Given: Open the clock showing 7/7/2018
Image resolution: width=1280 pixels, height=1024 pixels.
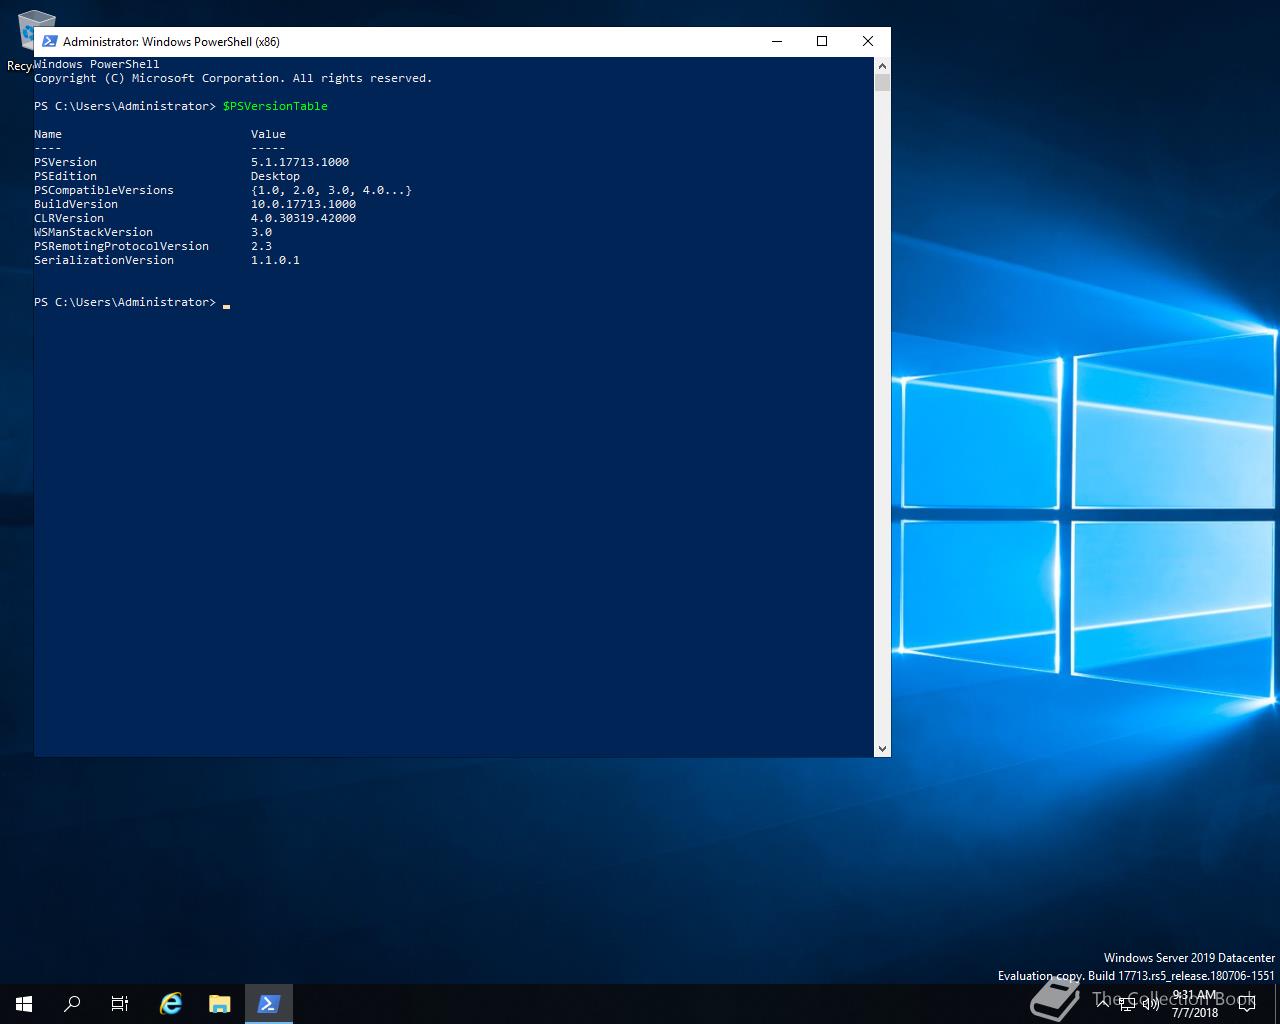Looking at the screenshot, I should coord(1195,1004).
